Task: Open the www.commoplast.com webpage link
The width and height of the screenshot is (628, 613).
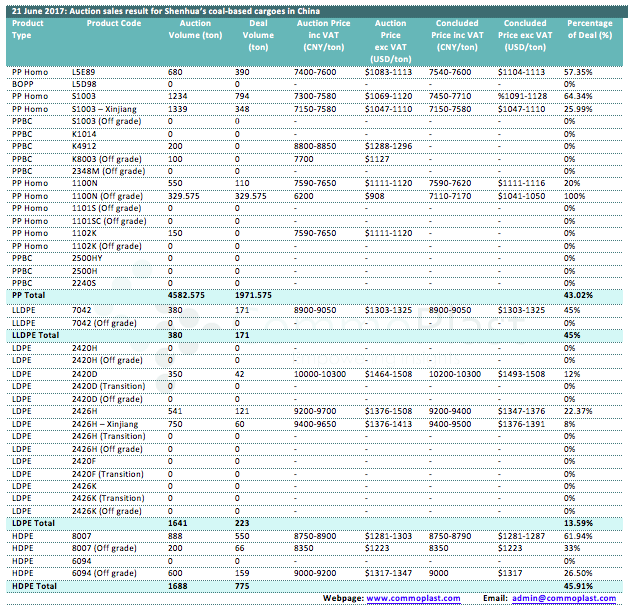Action: (x=413, y=598)
